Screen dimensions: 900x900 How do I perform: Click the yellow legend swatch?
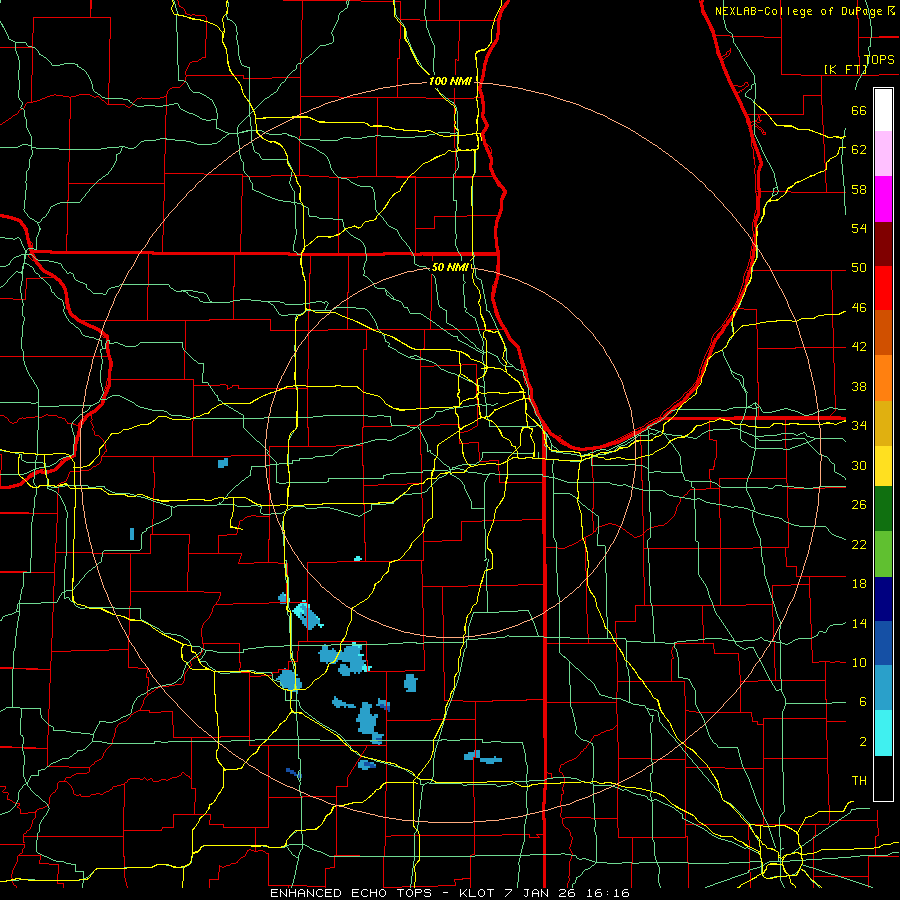pos(883,466)
